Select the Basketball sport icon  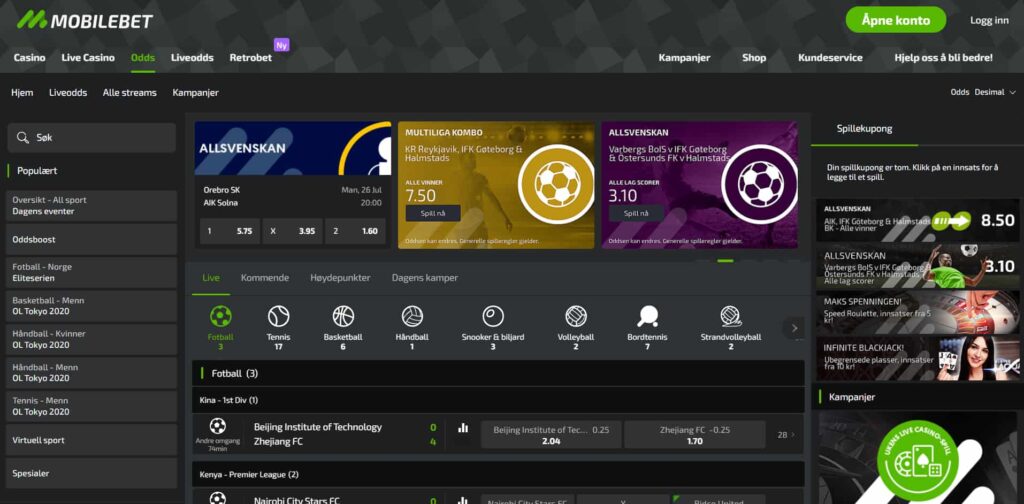[x=343, y=317]
